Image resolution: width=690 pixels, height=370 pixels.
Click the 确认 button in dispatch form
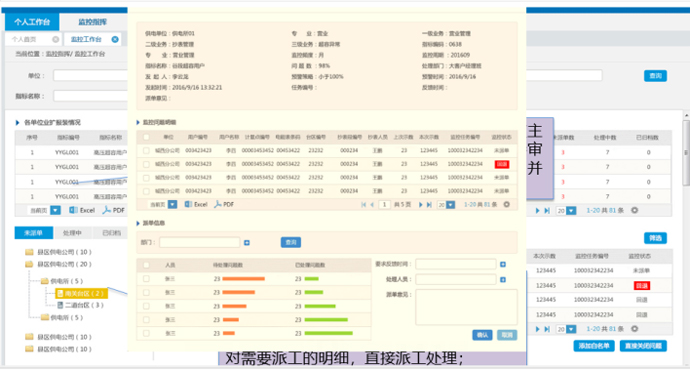pos(482,335)
